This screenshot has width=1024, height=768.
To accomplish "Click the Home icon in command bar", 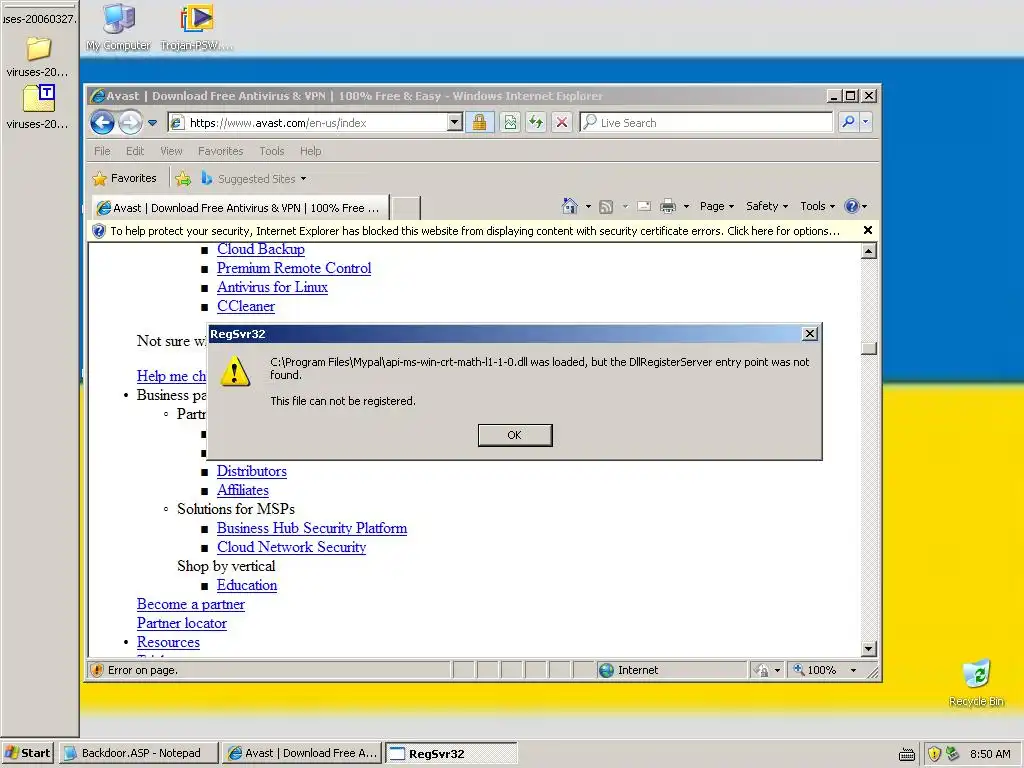I will pos(569,206).
